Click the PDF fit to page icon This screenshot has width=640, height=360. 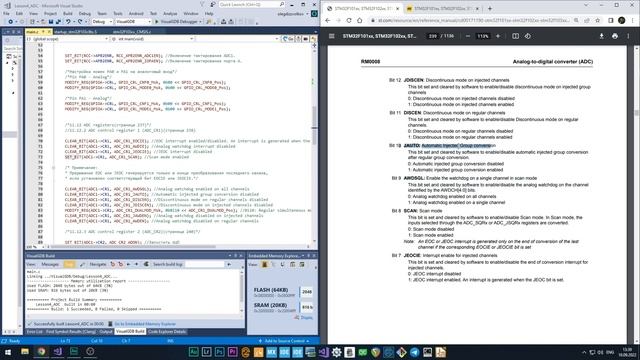[516, 36]
